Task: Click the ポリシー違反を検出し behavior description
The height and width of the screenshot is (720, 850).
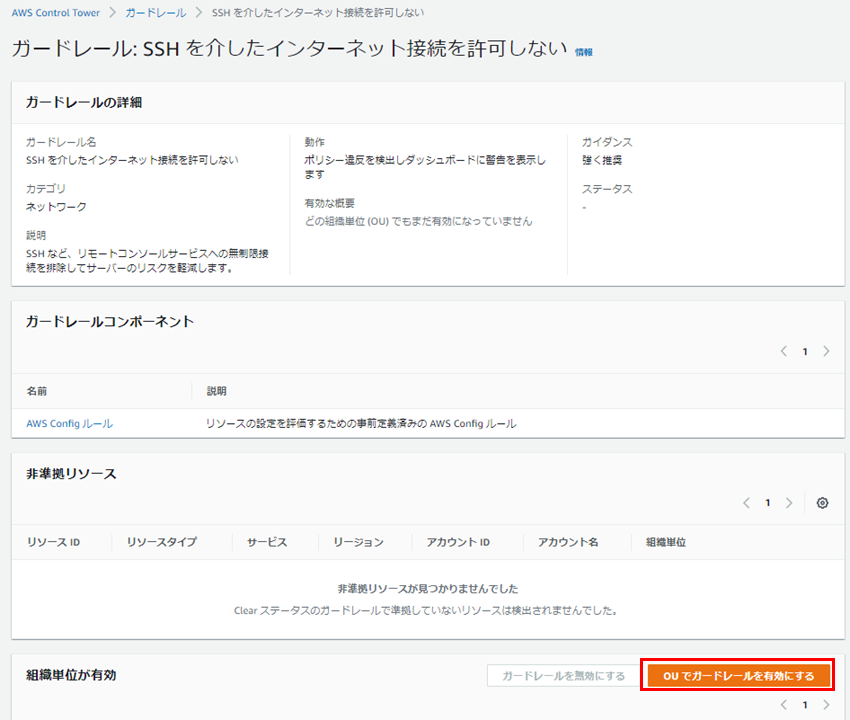Action: tap(425, 167)
